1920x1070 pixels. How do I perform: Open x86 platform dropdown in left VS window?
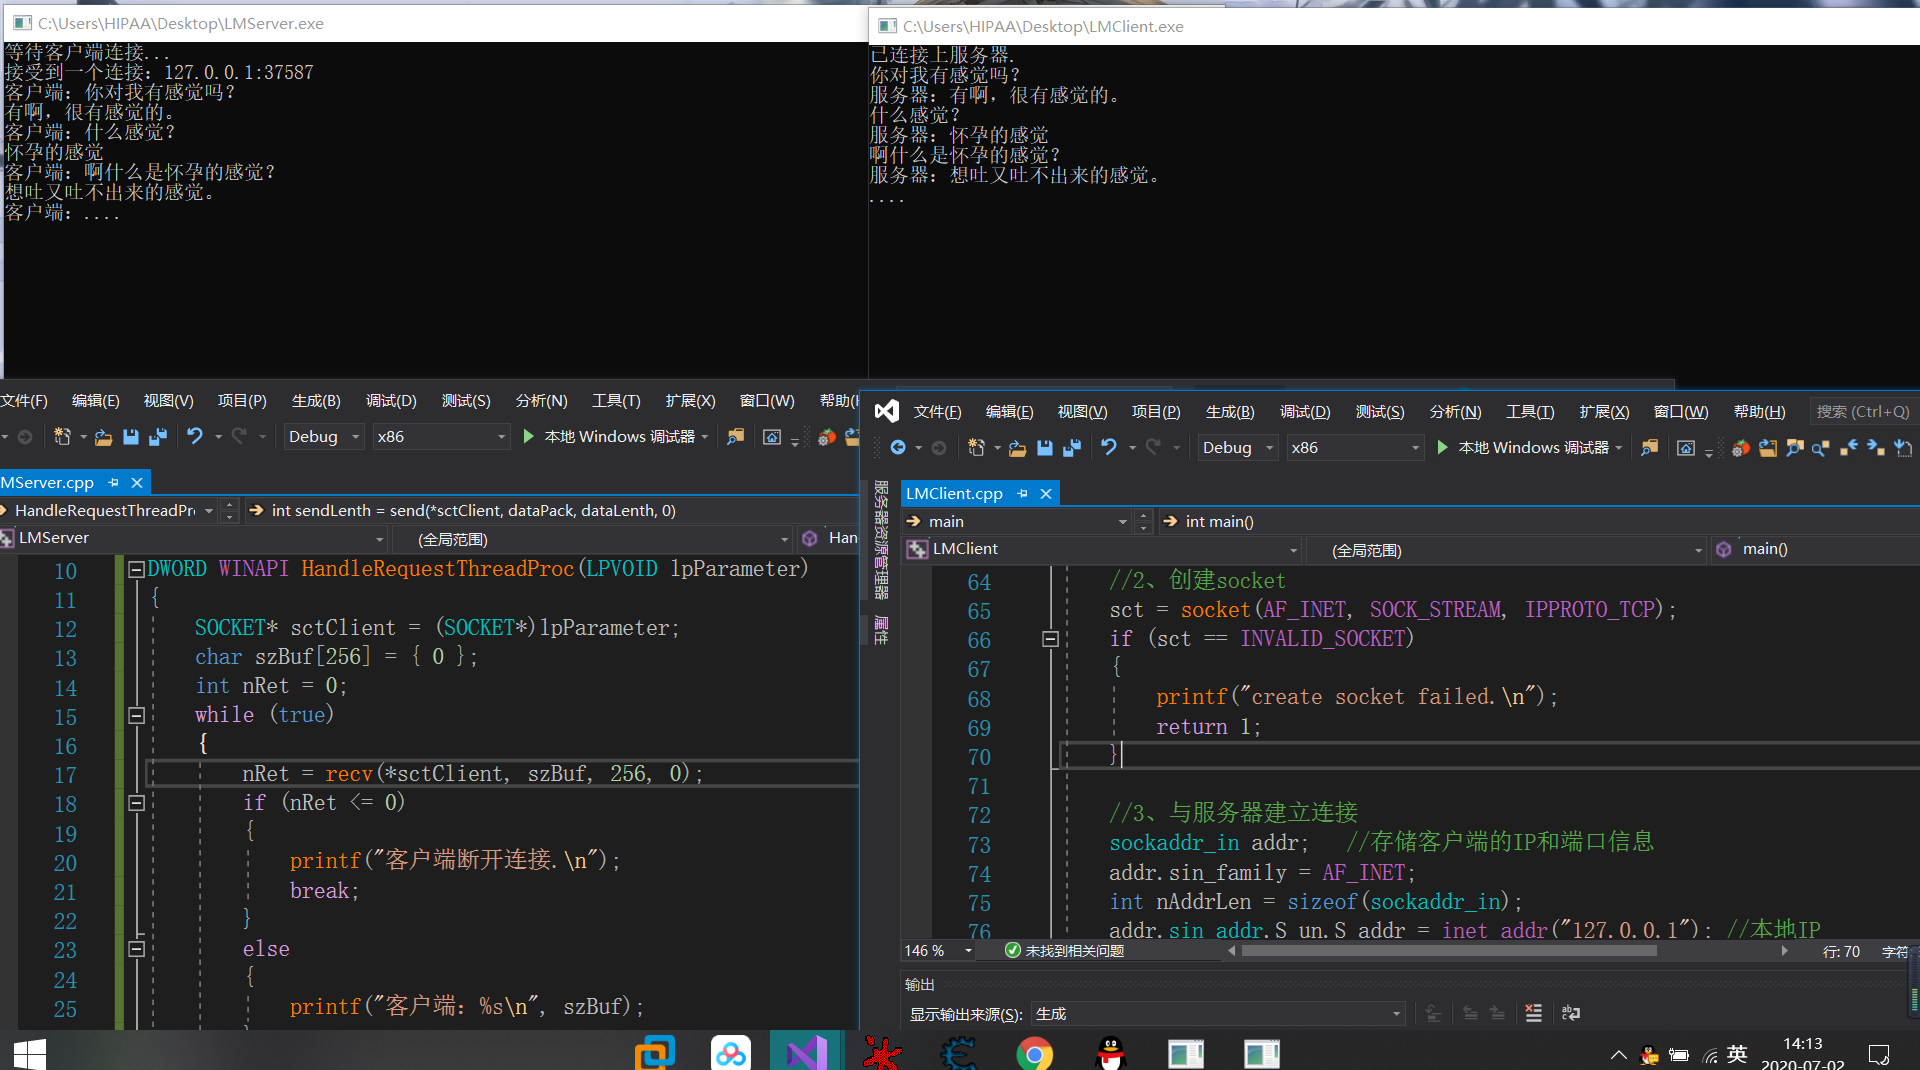point(441,437)
